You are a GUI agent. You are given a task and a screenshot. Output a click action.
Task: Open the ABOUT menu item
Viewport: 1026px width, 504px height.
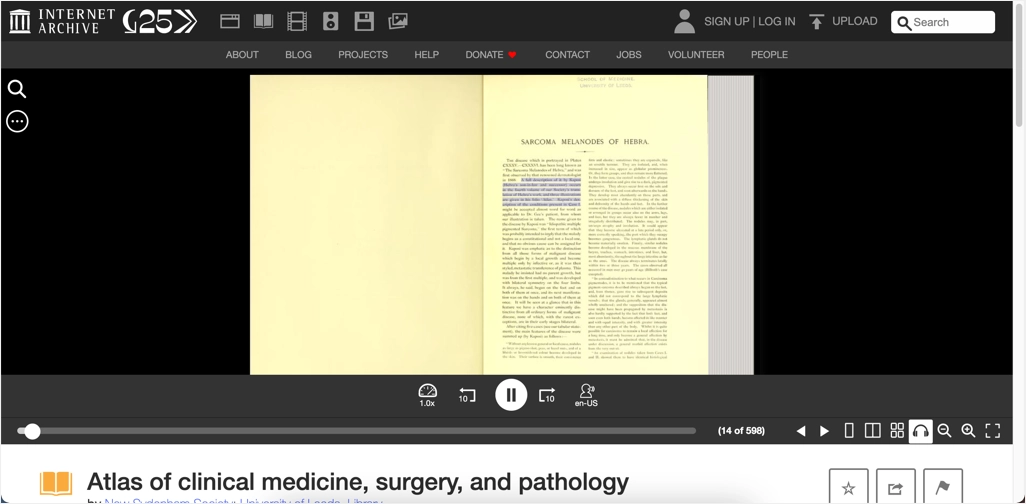point(242,55)
